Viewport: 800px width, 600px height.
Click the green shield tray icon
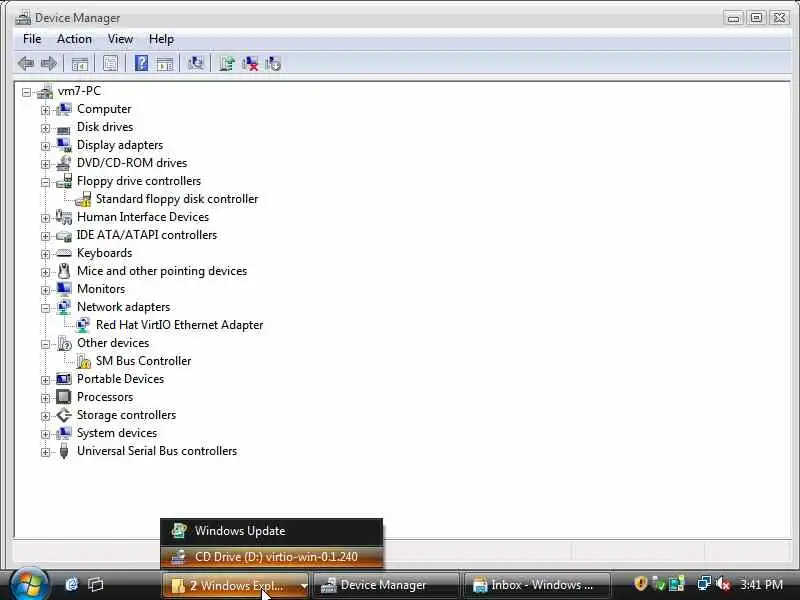pos(659,584)
